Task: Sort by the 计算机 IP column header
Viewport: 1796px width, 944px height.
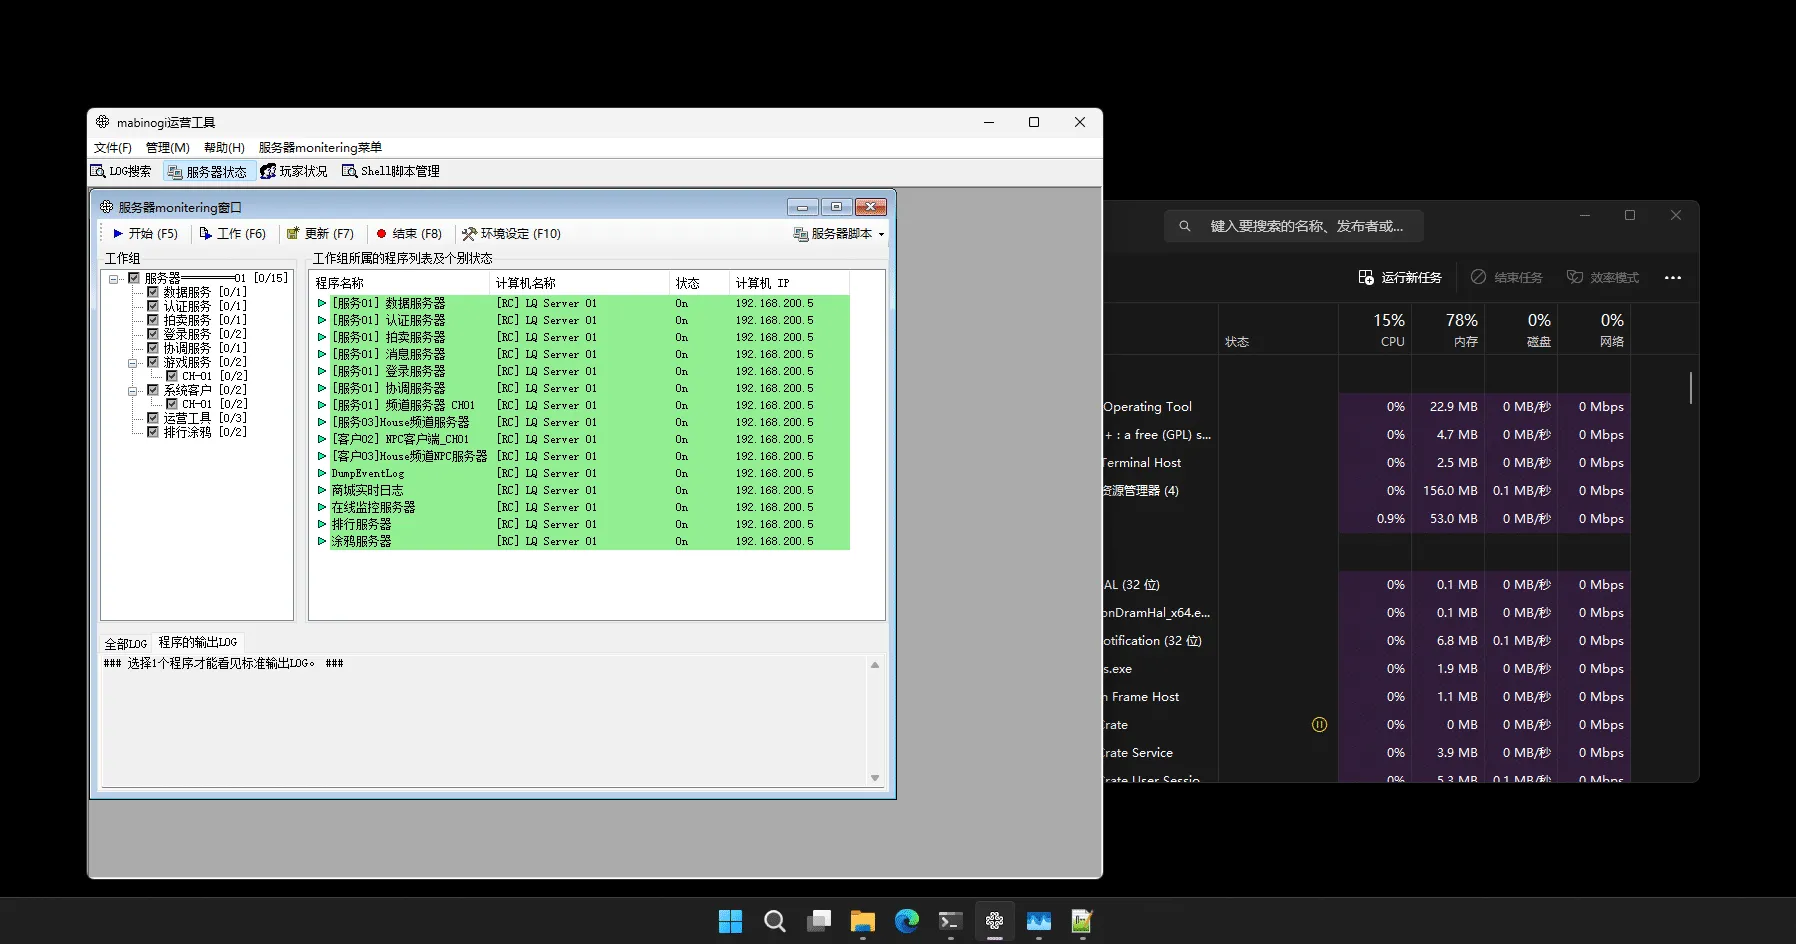Action: tap(789, 283)
